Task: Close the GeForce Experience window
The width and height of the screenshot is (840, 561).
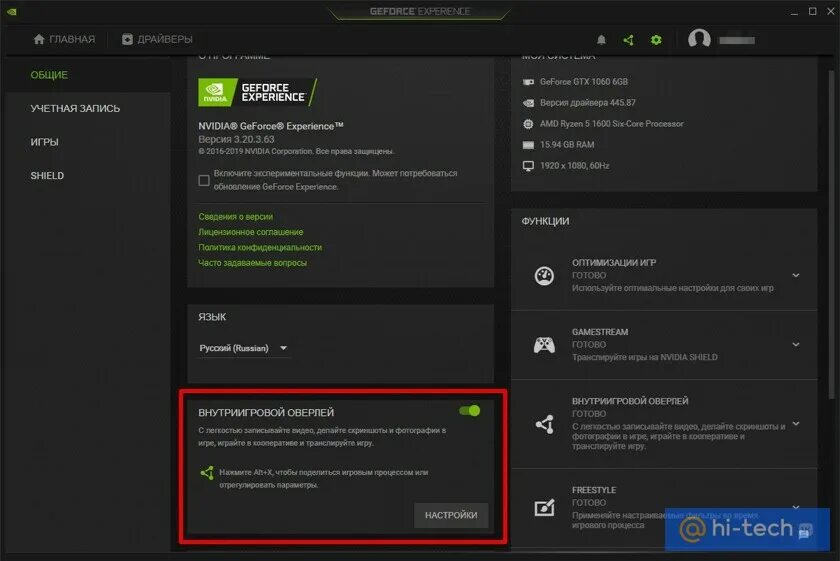Action: (x=831, y=11)
